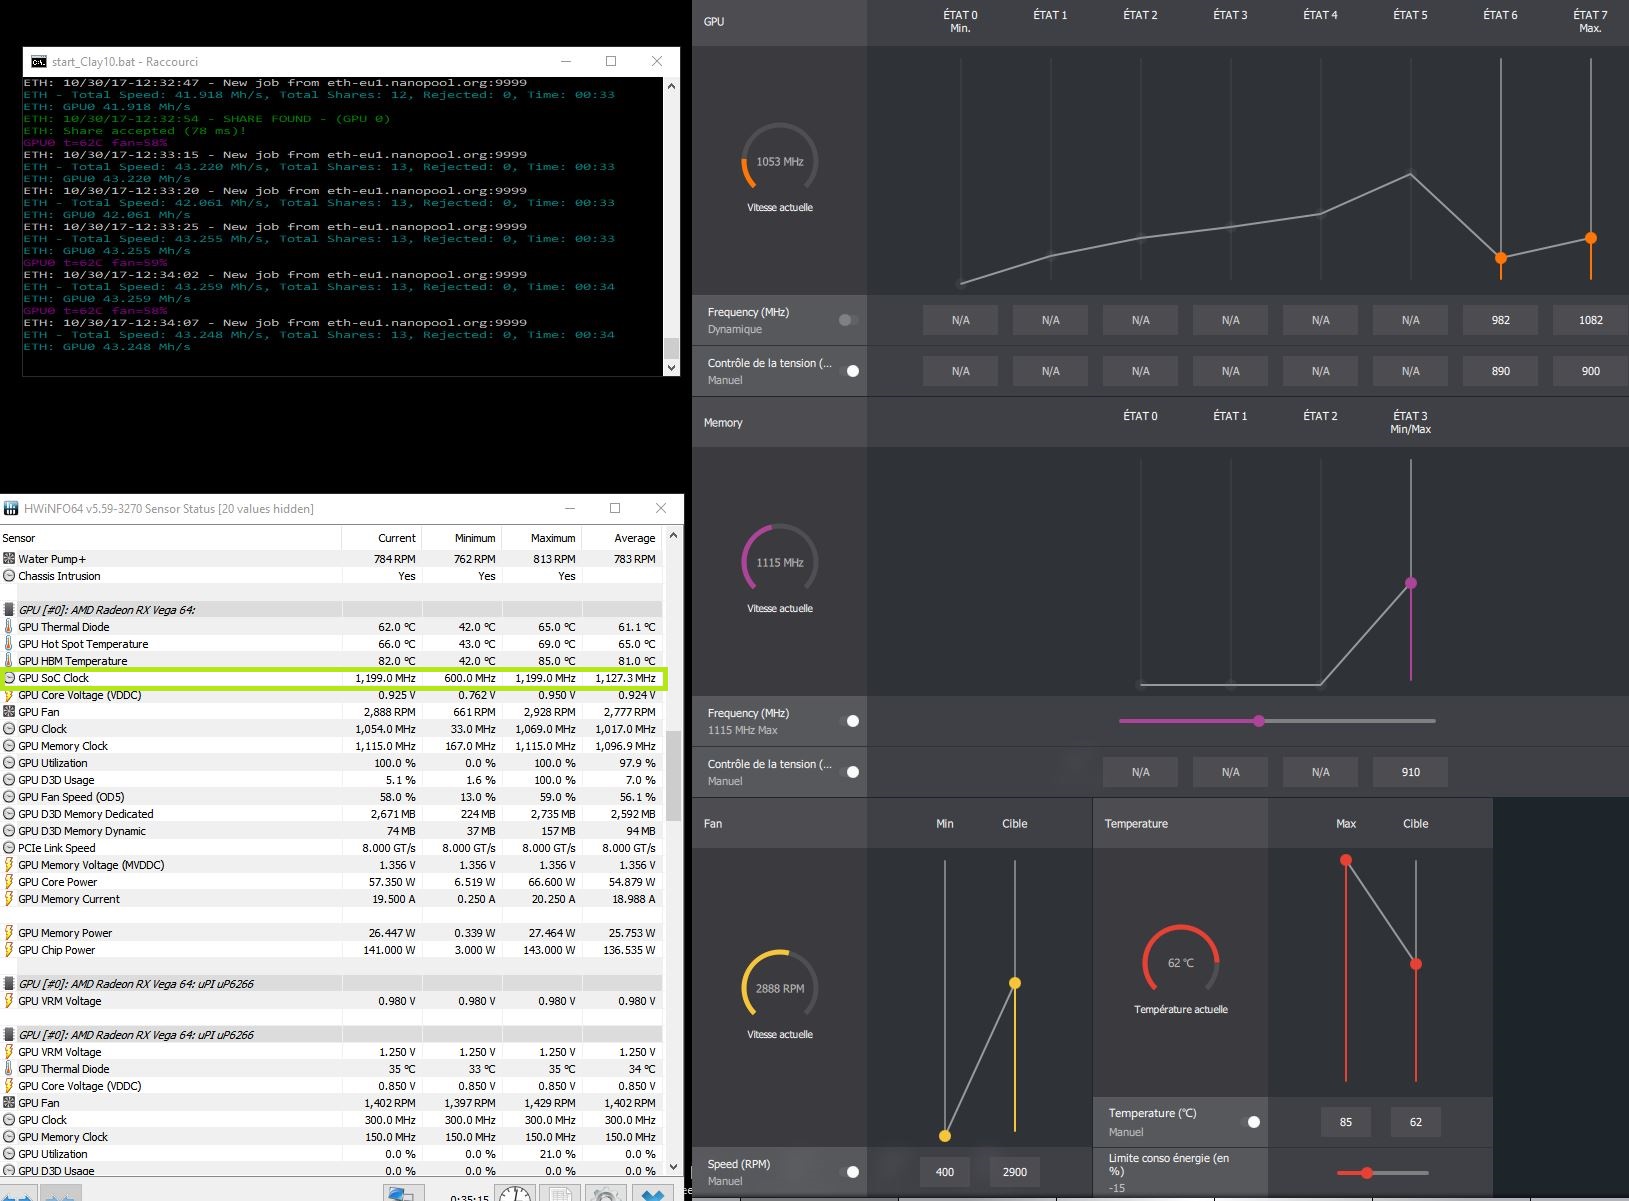The image size is (1629, 1201).
Task: Click the ÉTAT 7 frequency field showing 1082
Action: tap(1590, 320)
